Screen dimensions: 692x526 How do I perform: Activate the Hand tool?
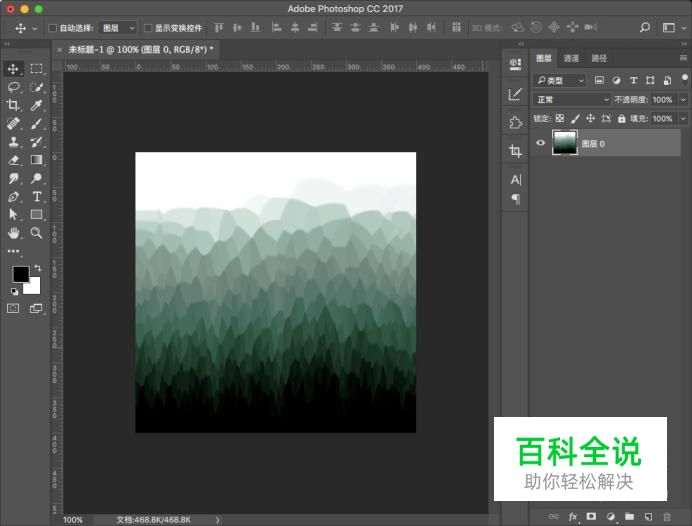pyautogui.click(x=13, y=233)
